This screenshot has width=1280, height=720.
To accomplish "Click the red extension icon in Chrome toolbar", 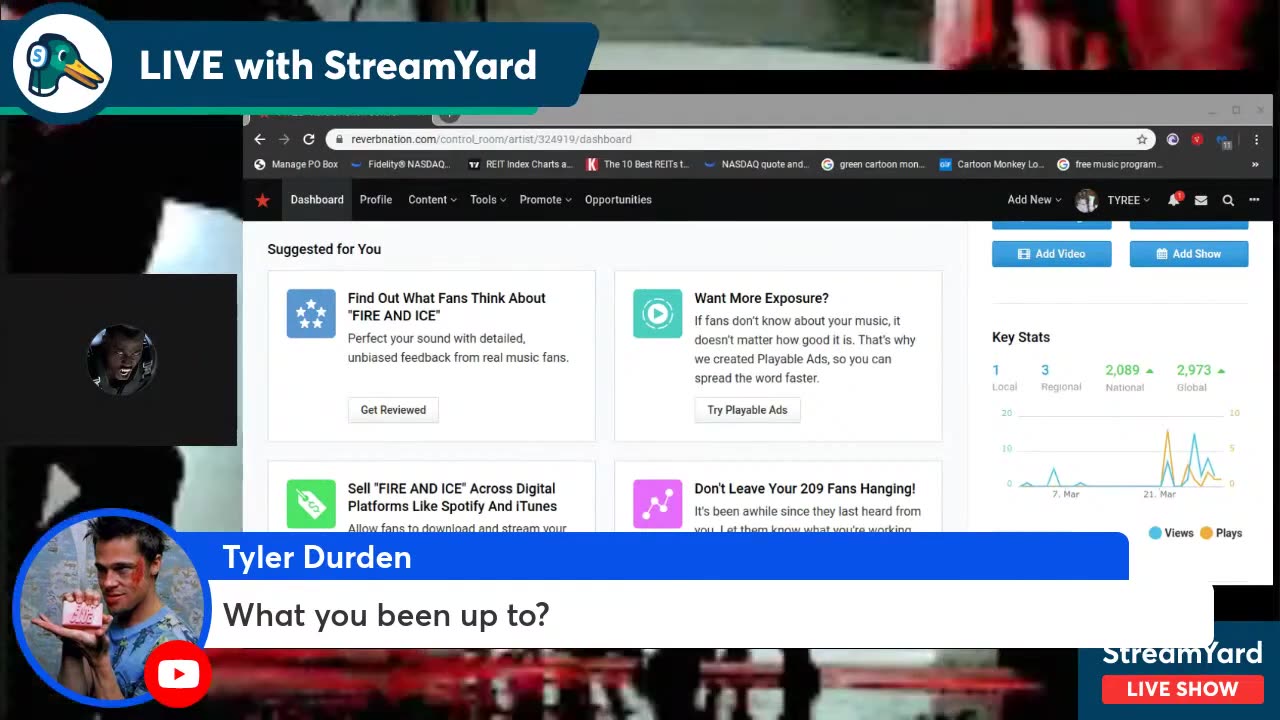I will 1197,139.
